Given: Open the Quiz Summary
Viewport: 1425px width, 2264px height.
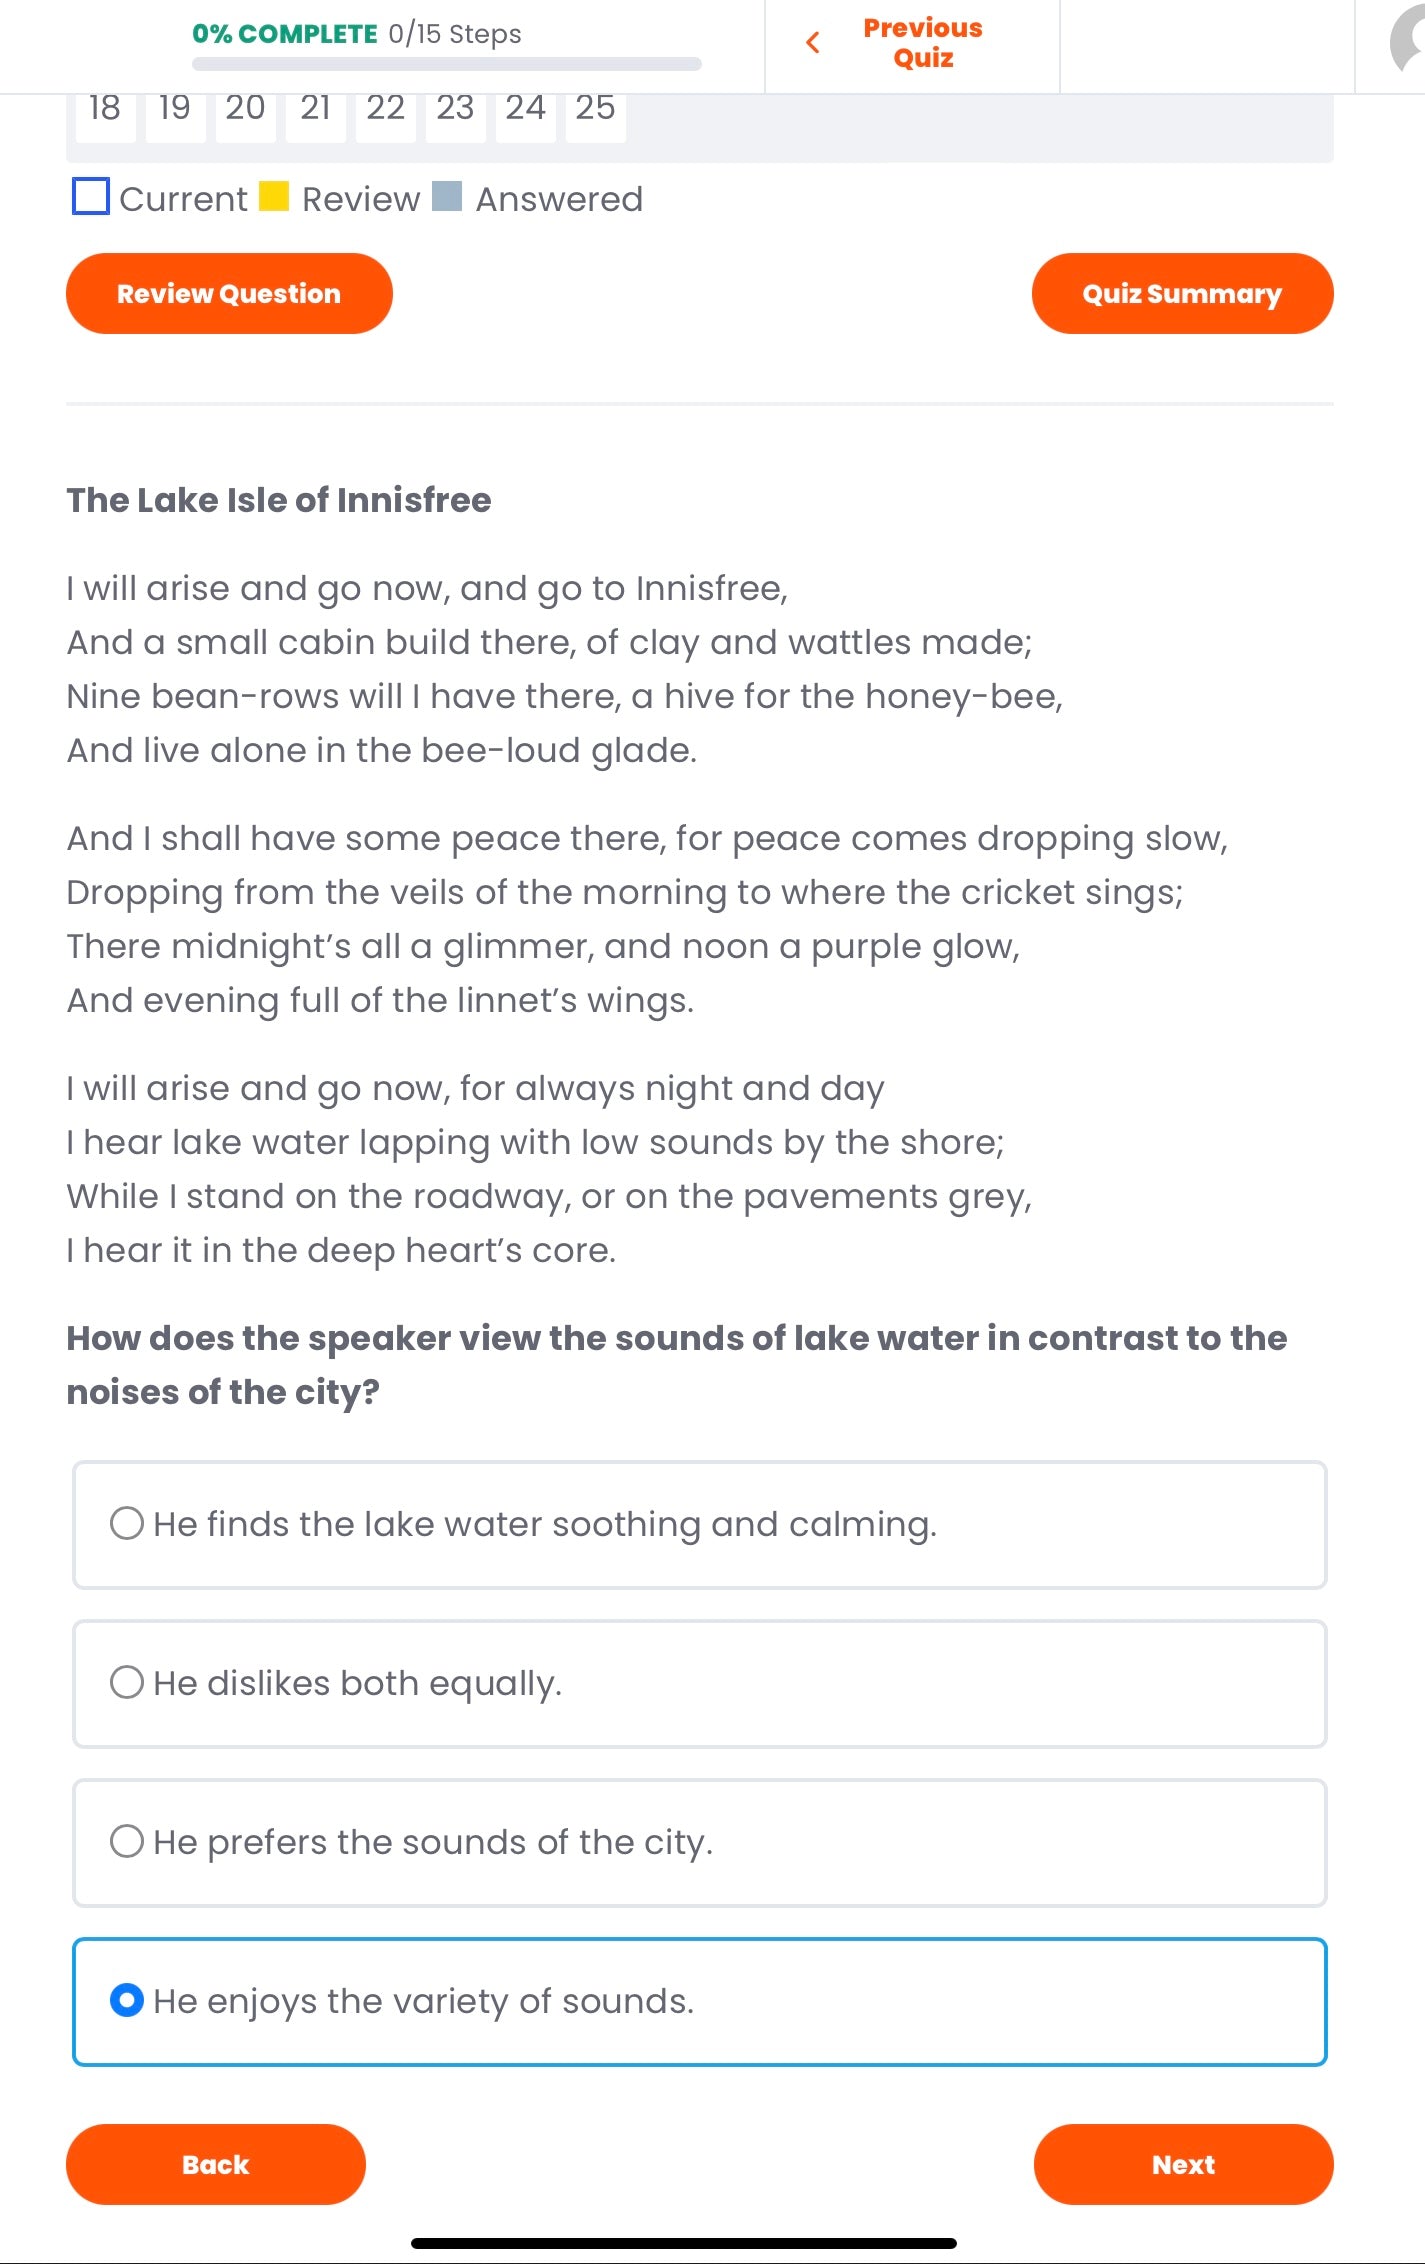Looking at the screenshot, I should [1182, 294].
